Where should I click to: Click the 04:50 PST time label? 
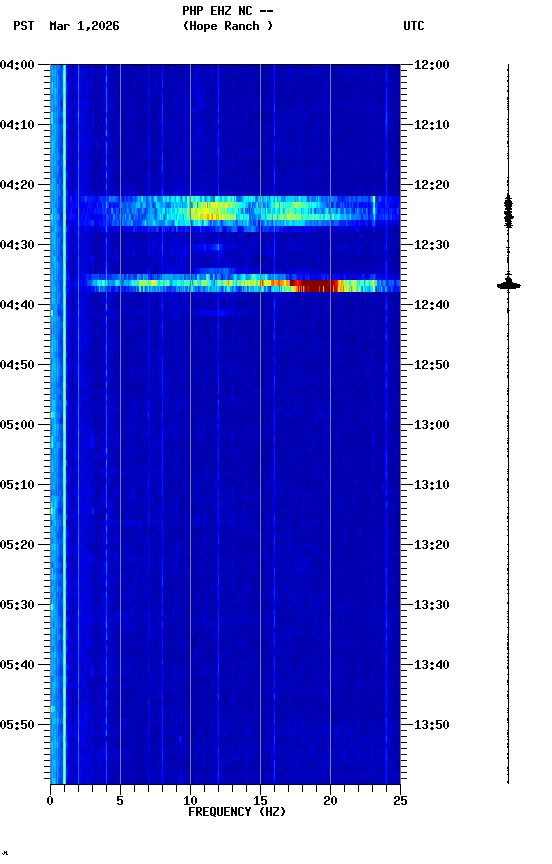click(x=17, y=365)
